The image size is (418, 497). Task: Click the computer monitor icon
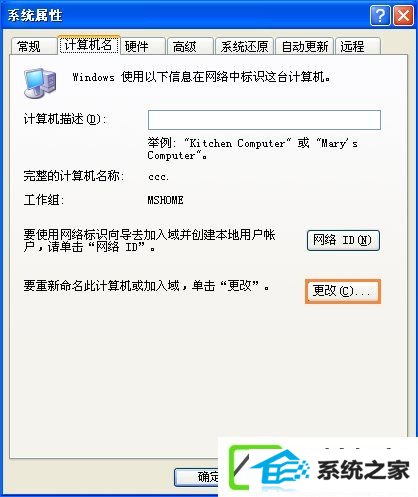pyautogui.click(x=40, y=83)
